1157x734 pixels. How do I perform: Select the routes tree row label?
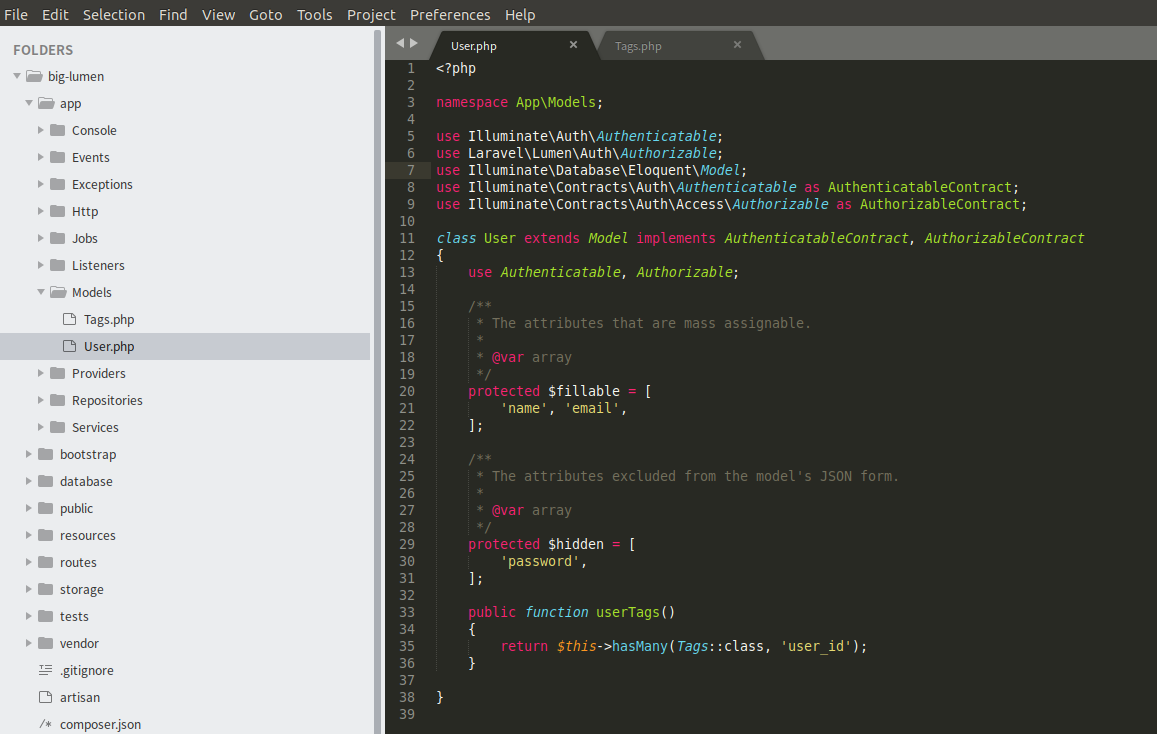point(78,562)
